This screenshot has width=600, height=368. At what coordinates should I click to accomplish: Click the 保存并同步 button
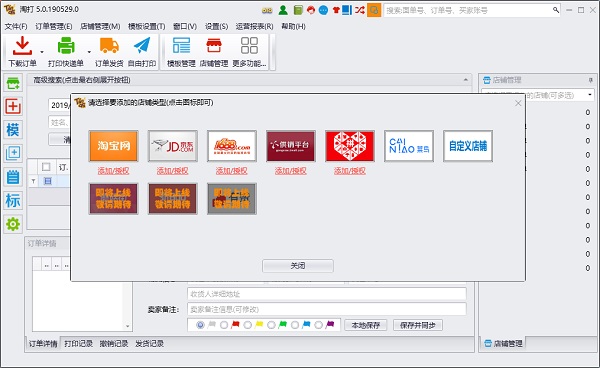(417, 325)
